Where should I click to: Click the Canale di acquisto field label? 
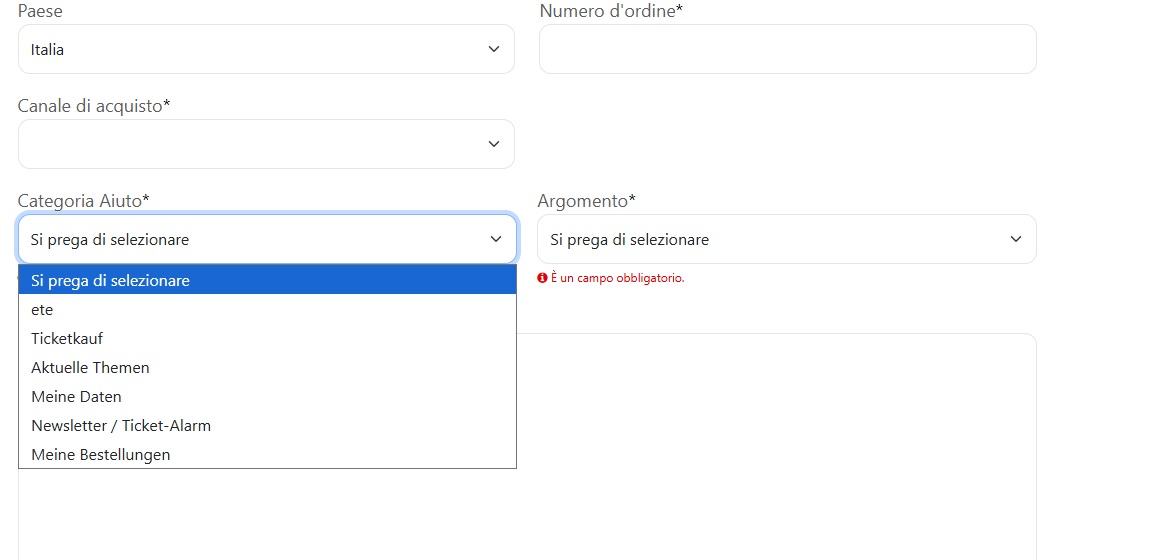point(94,106)
